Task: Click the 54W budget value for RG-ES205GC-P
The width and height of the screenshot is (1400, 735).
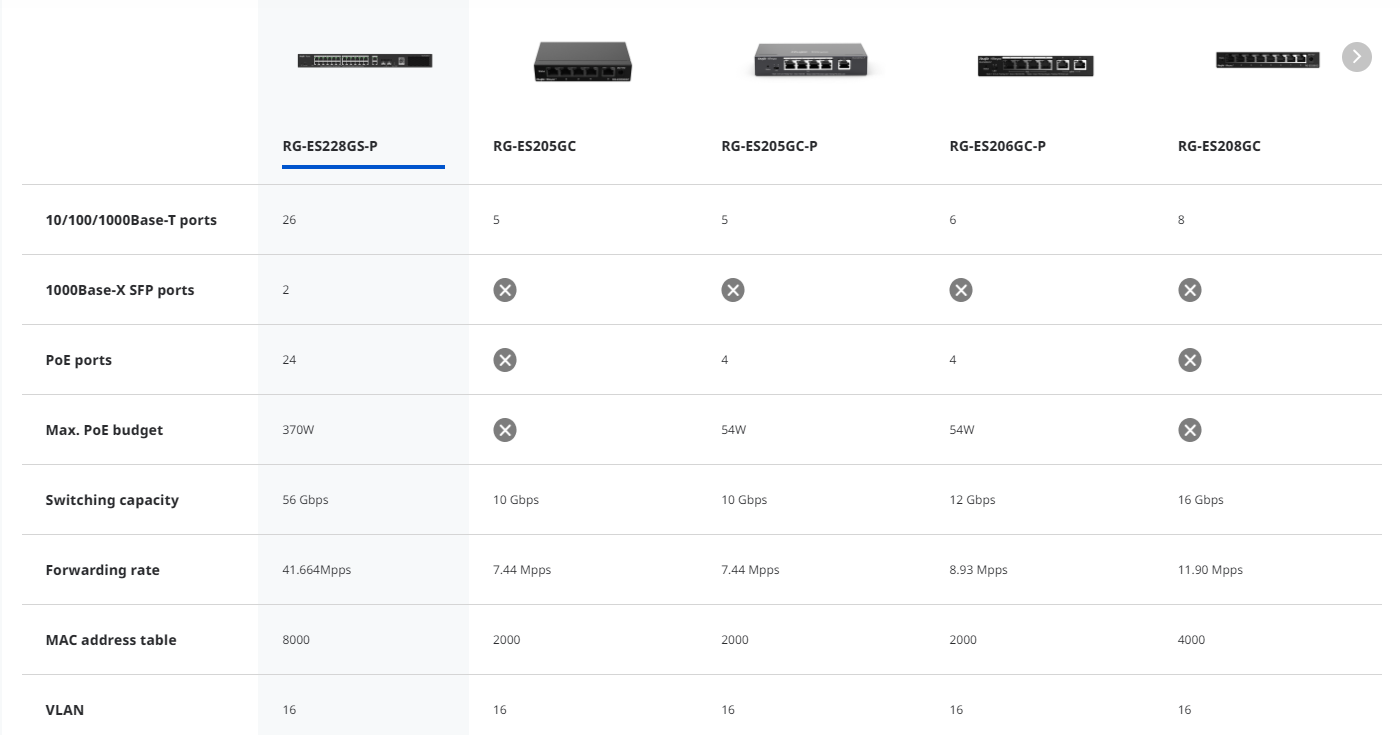Action: click(x=734, y=430)
